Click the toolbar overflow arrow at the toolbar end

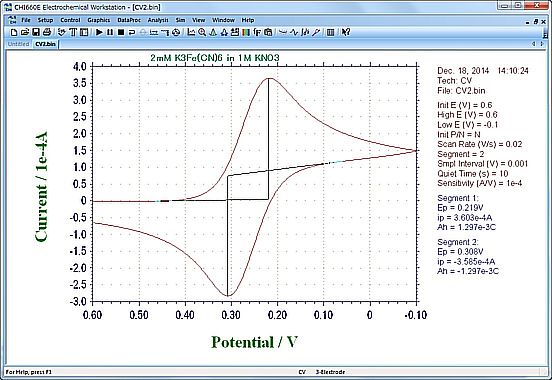pyautogui.click(x=545, y=34)
